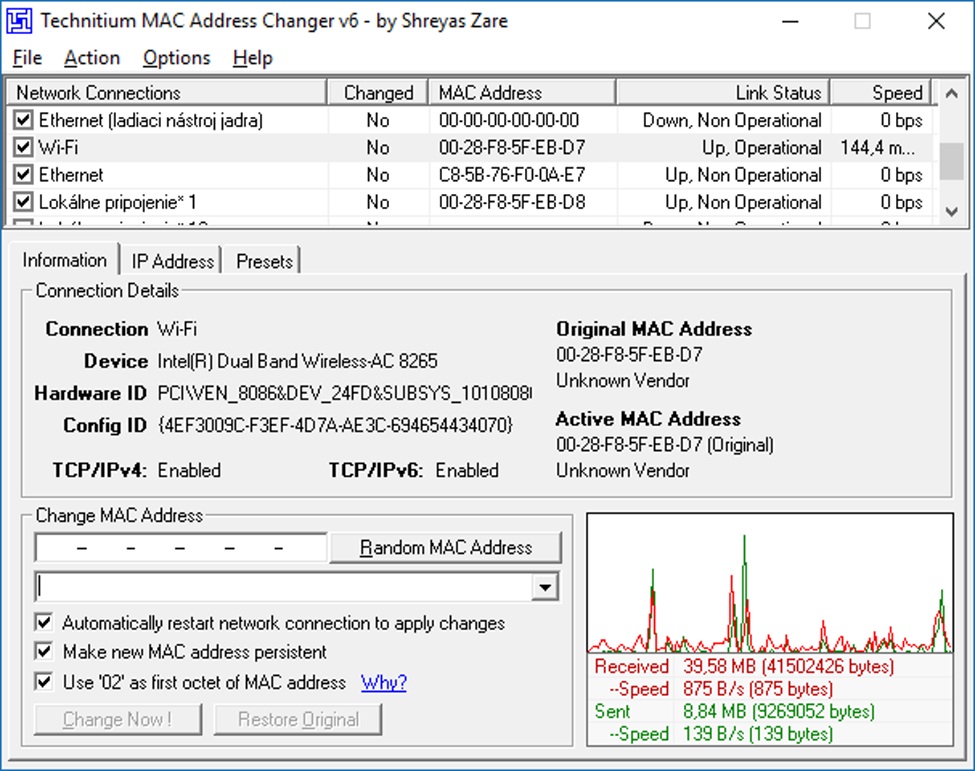Click the Technitium app icon in title bar

[19, 21]
